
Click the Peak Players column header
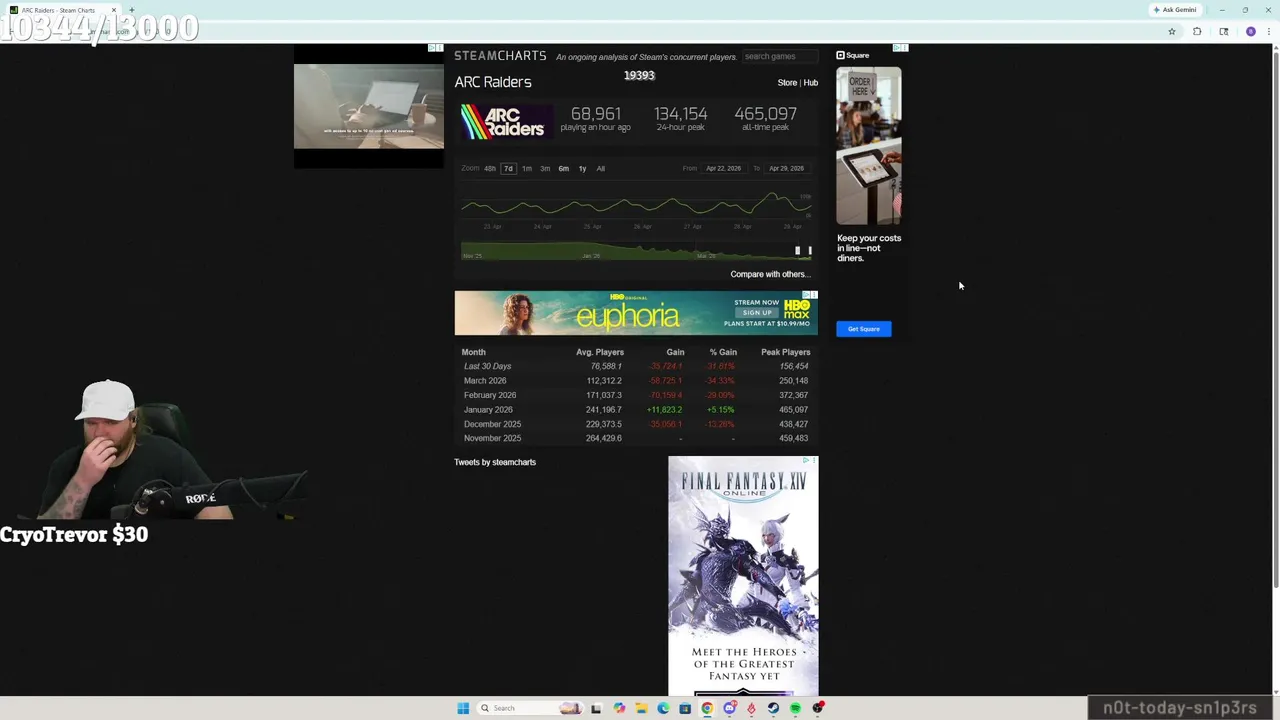[785, 352]
